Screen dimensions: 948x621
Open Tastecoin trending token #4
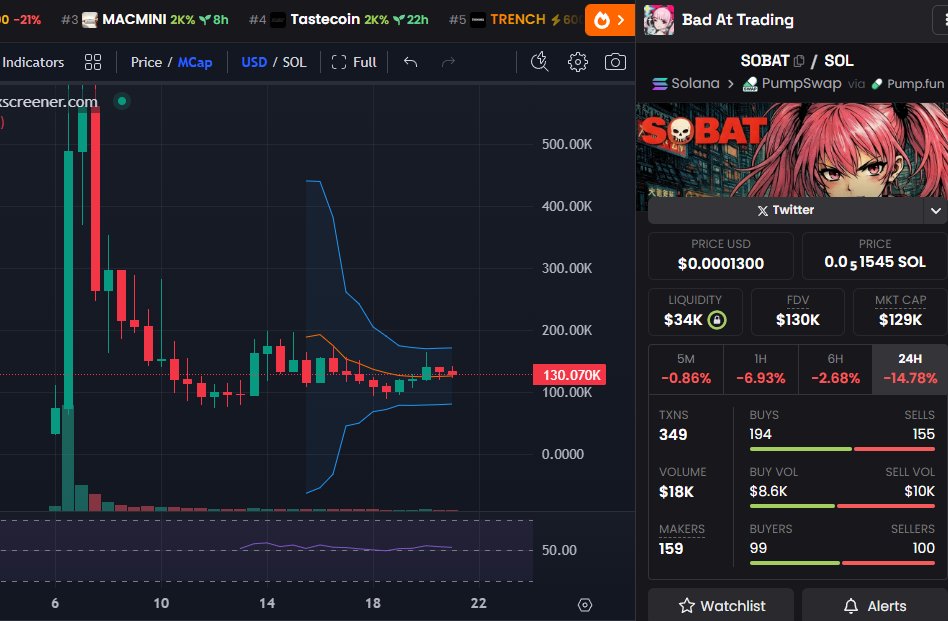(x=339, y=20)
